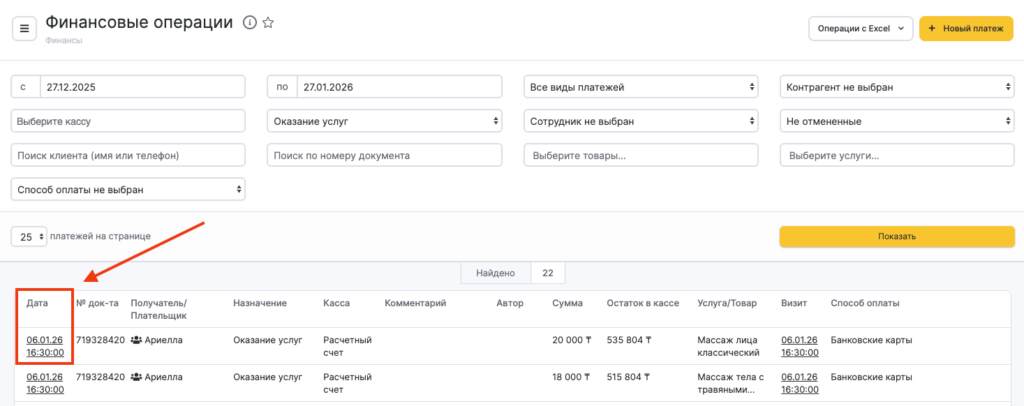Expand the Все виды платежей dropdown

(x=641, y=87)
